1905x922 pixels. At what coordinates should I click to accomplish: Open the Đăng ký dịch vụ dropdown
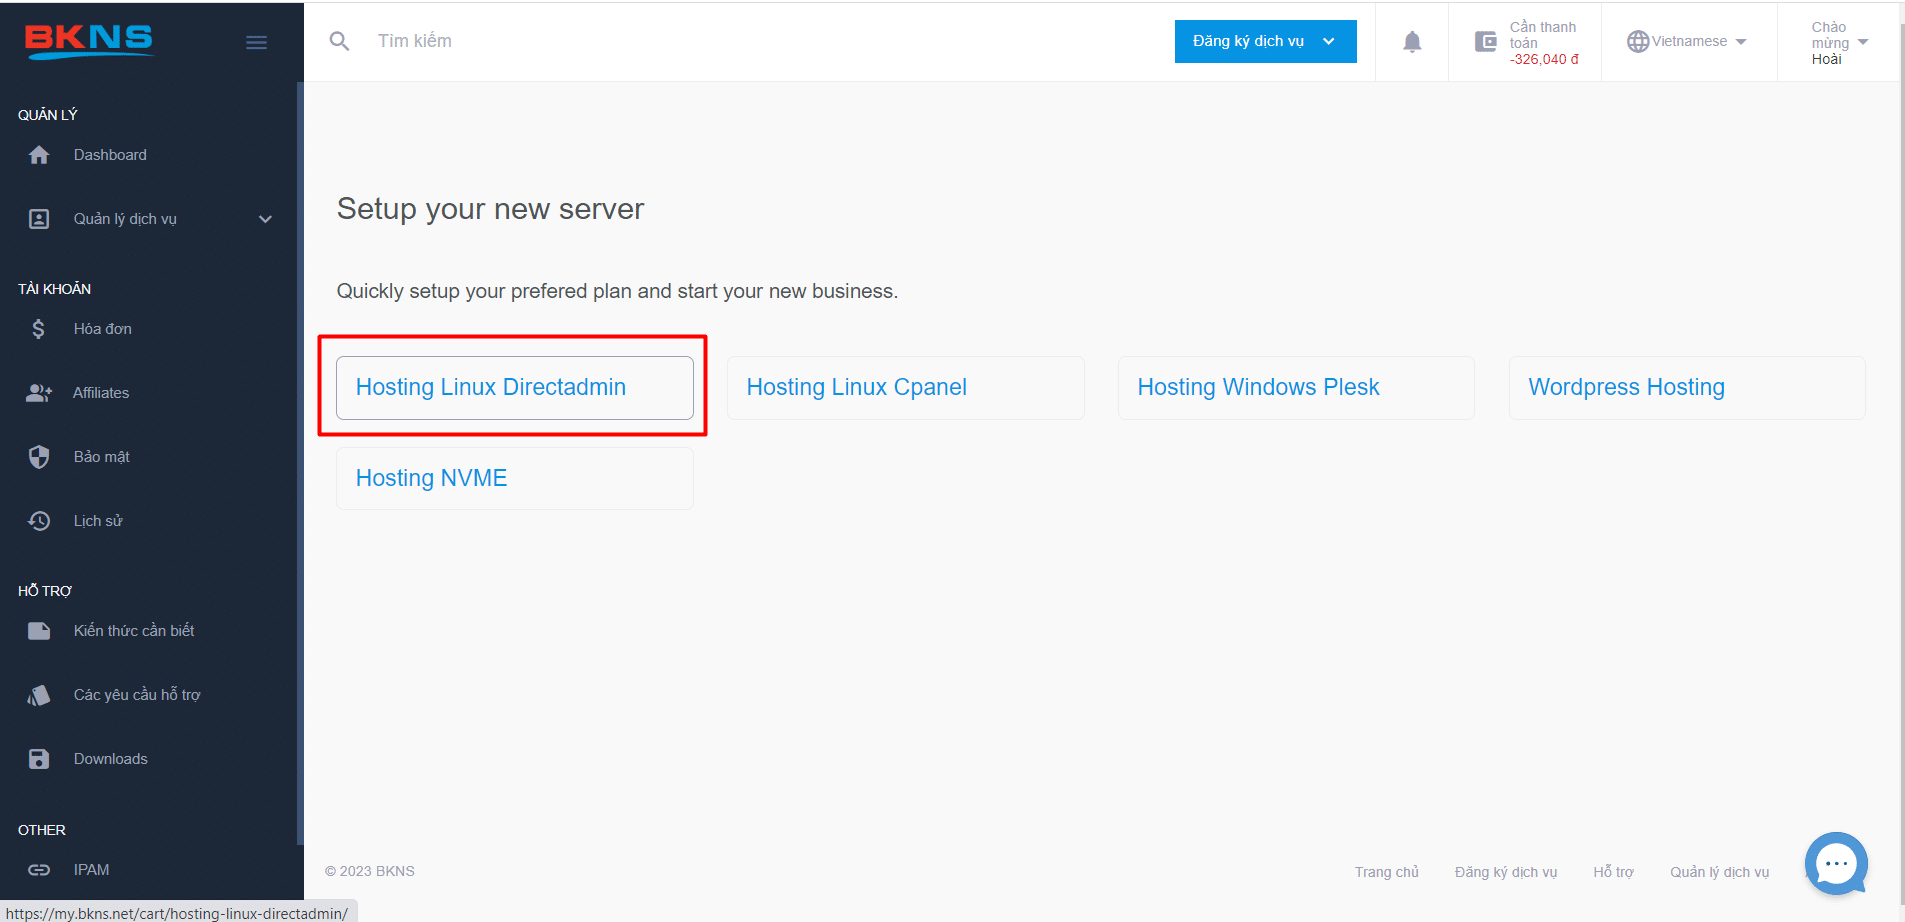(x=1265, y=41)
